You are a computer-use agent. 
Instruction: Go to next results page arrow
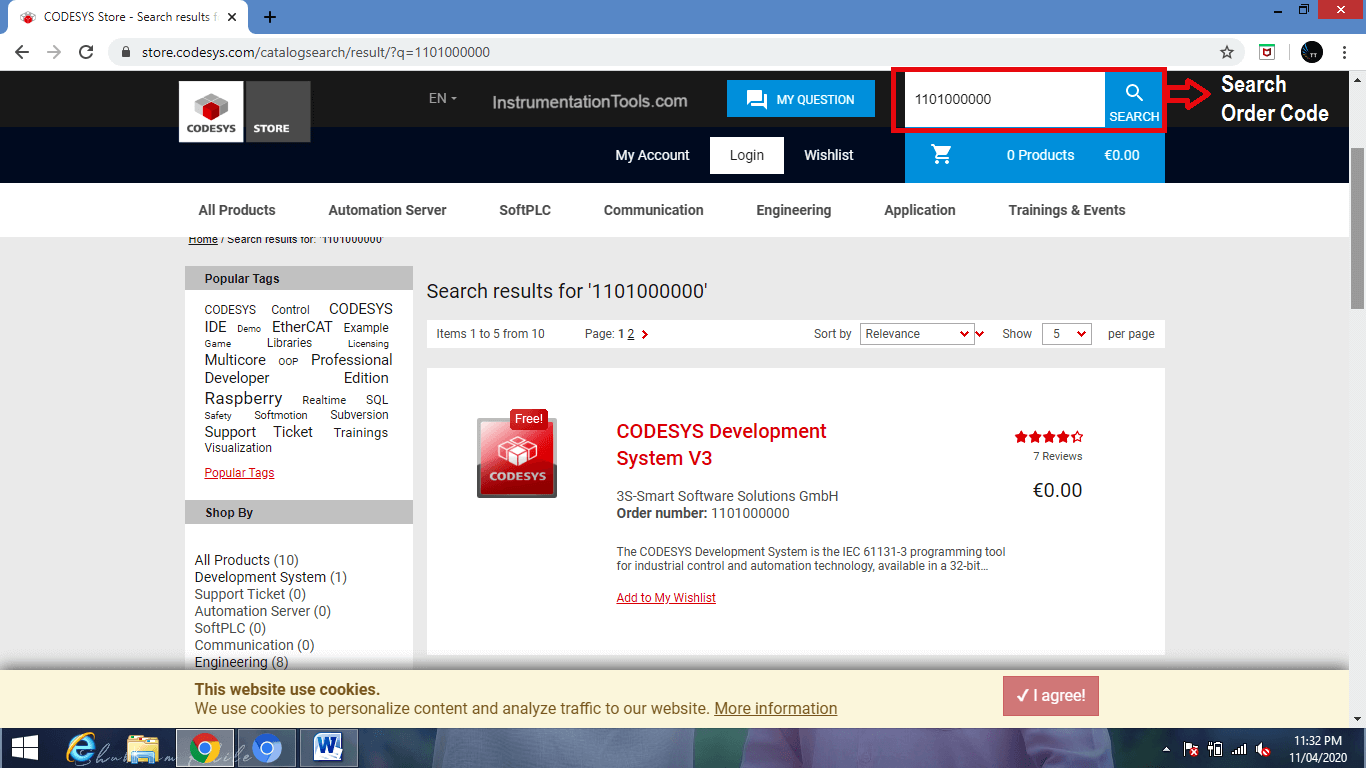coord(645,334)
